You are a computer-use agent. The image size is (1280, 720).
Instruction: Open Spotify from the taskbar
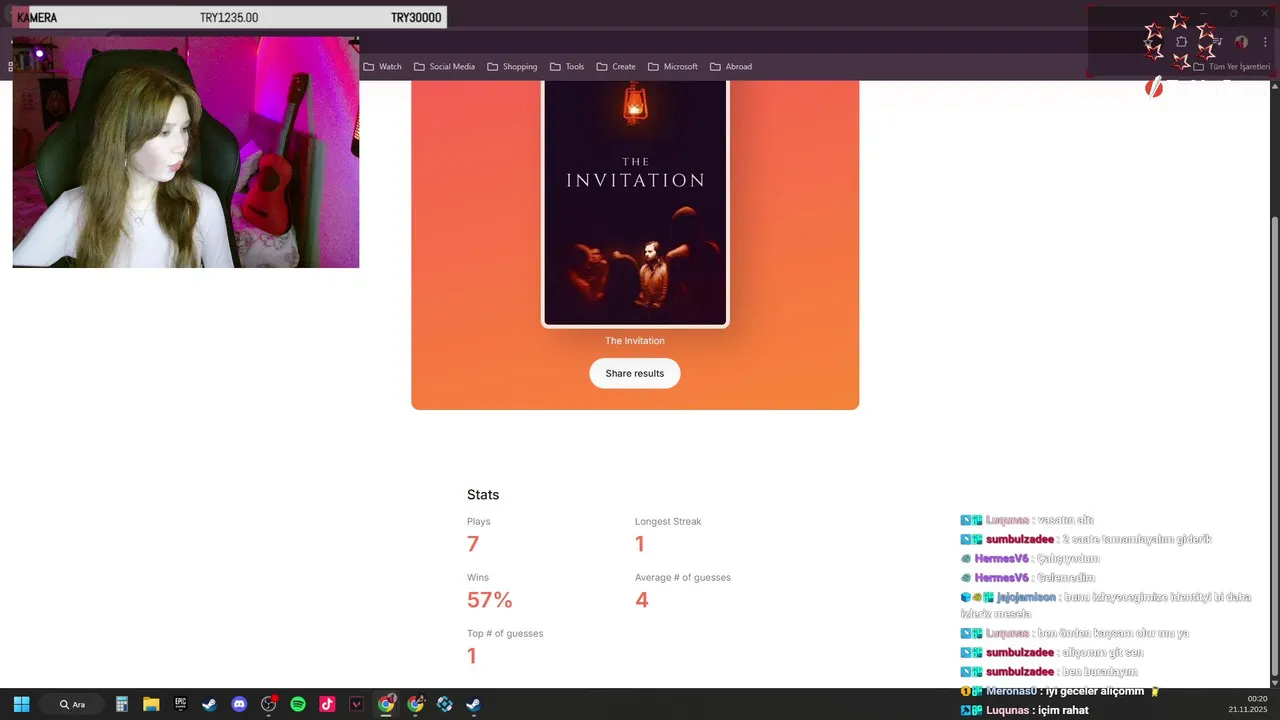coord(298,704)
